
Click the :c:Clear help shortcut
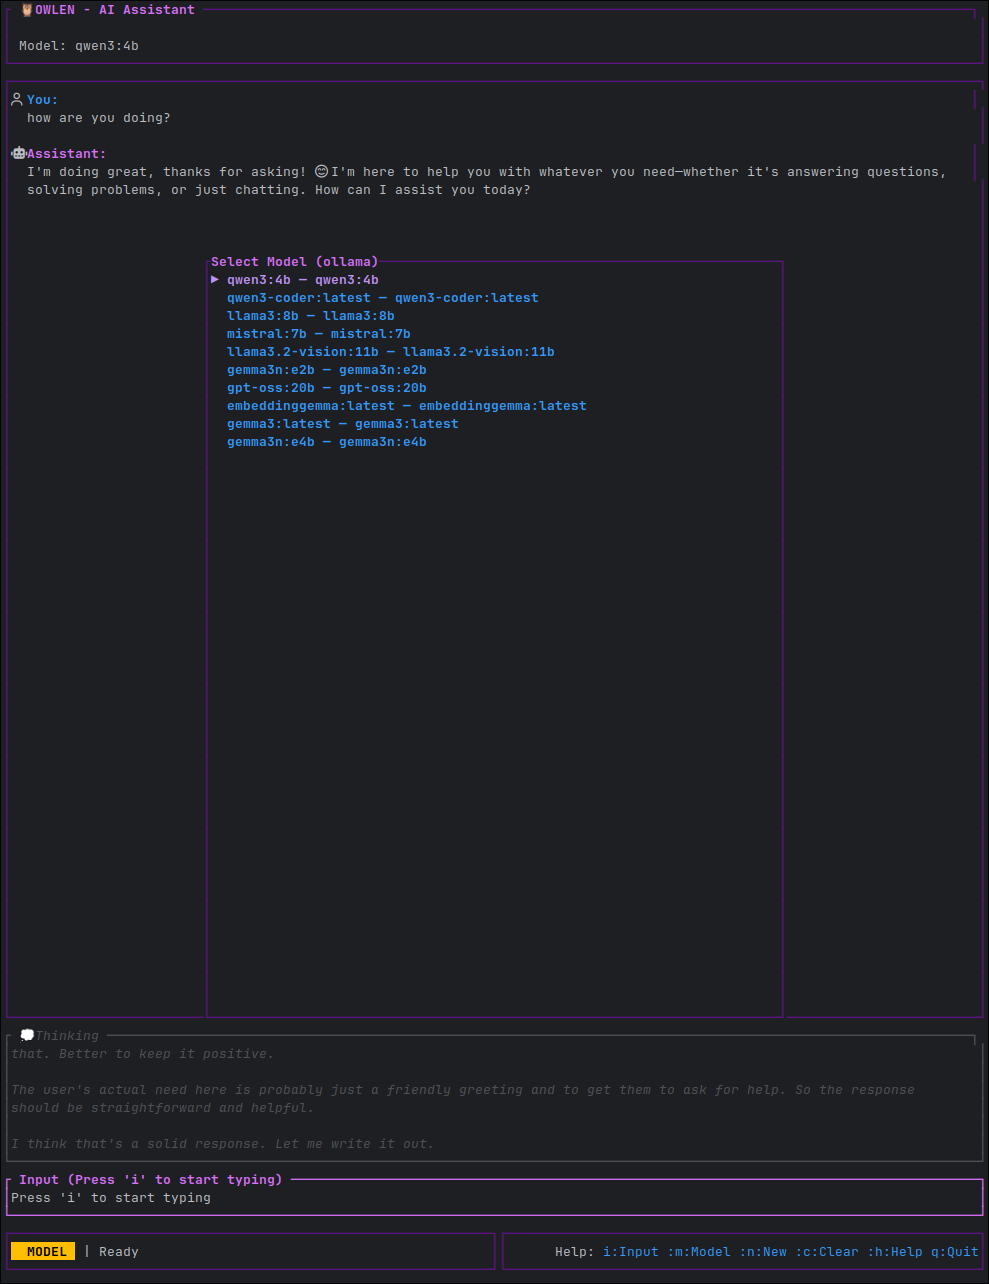click(x=826, y=1252)
